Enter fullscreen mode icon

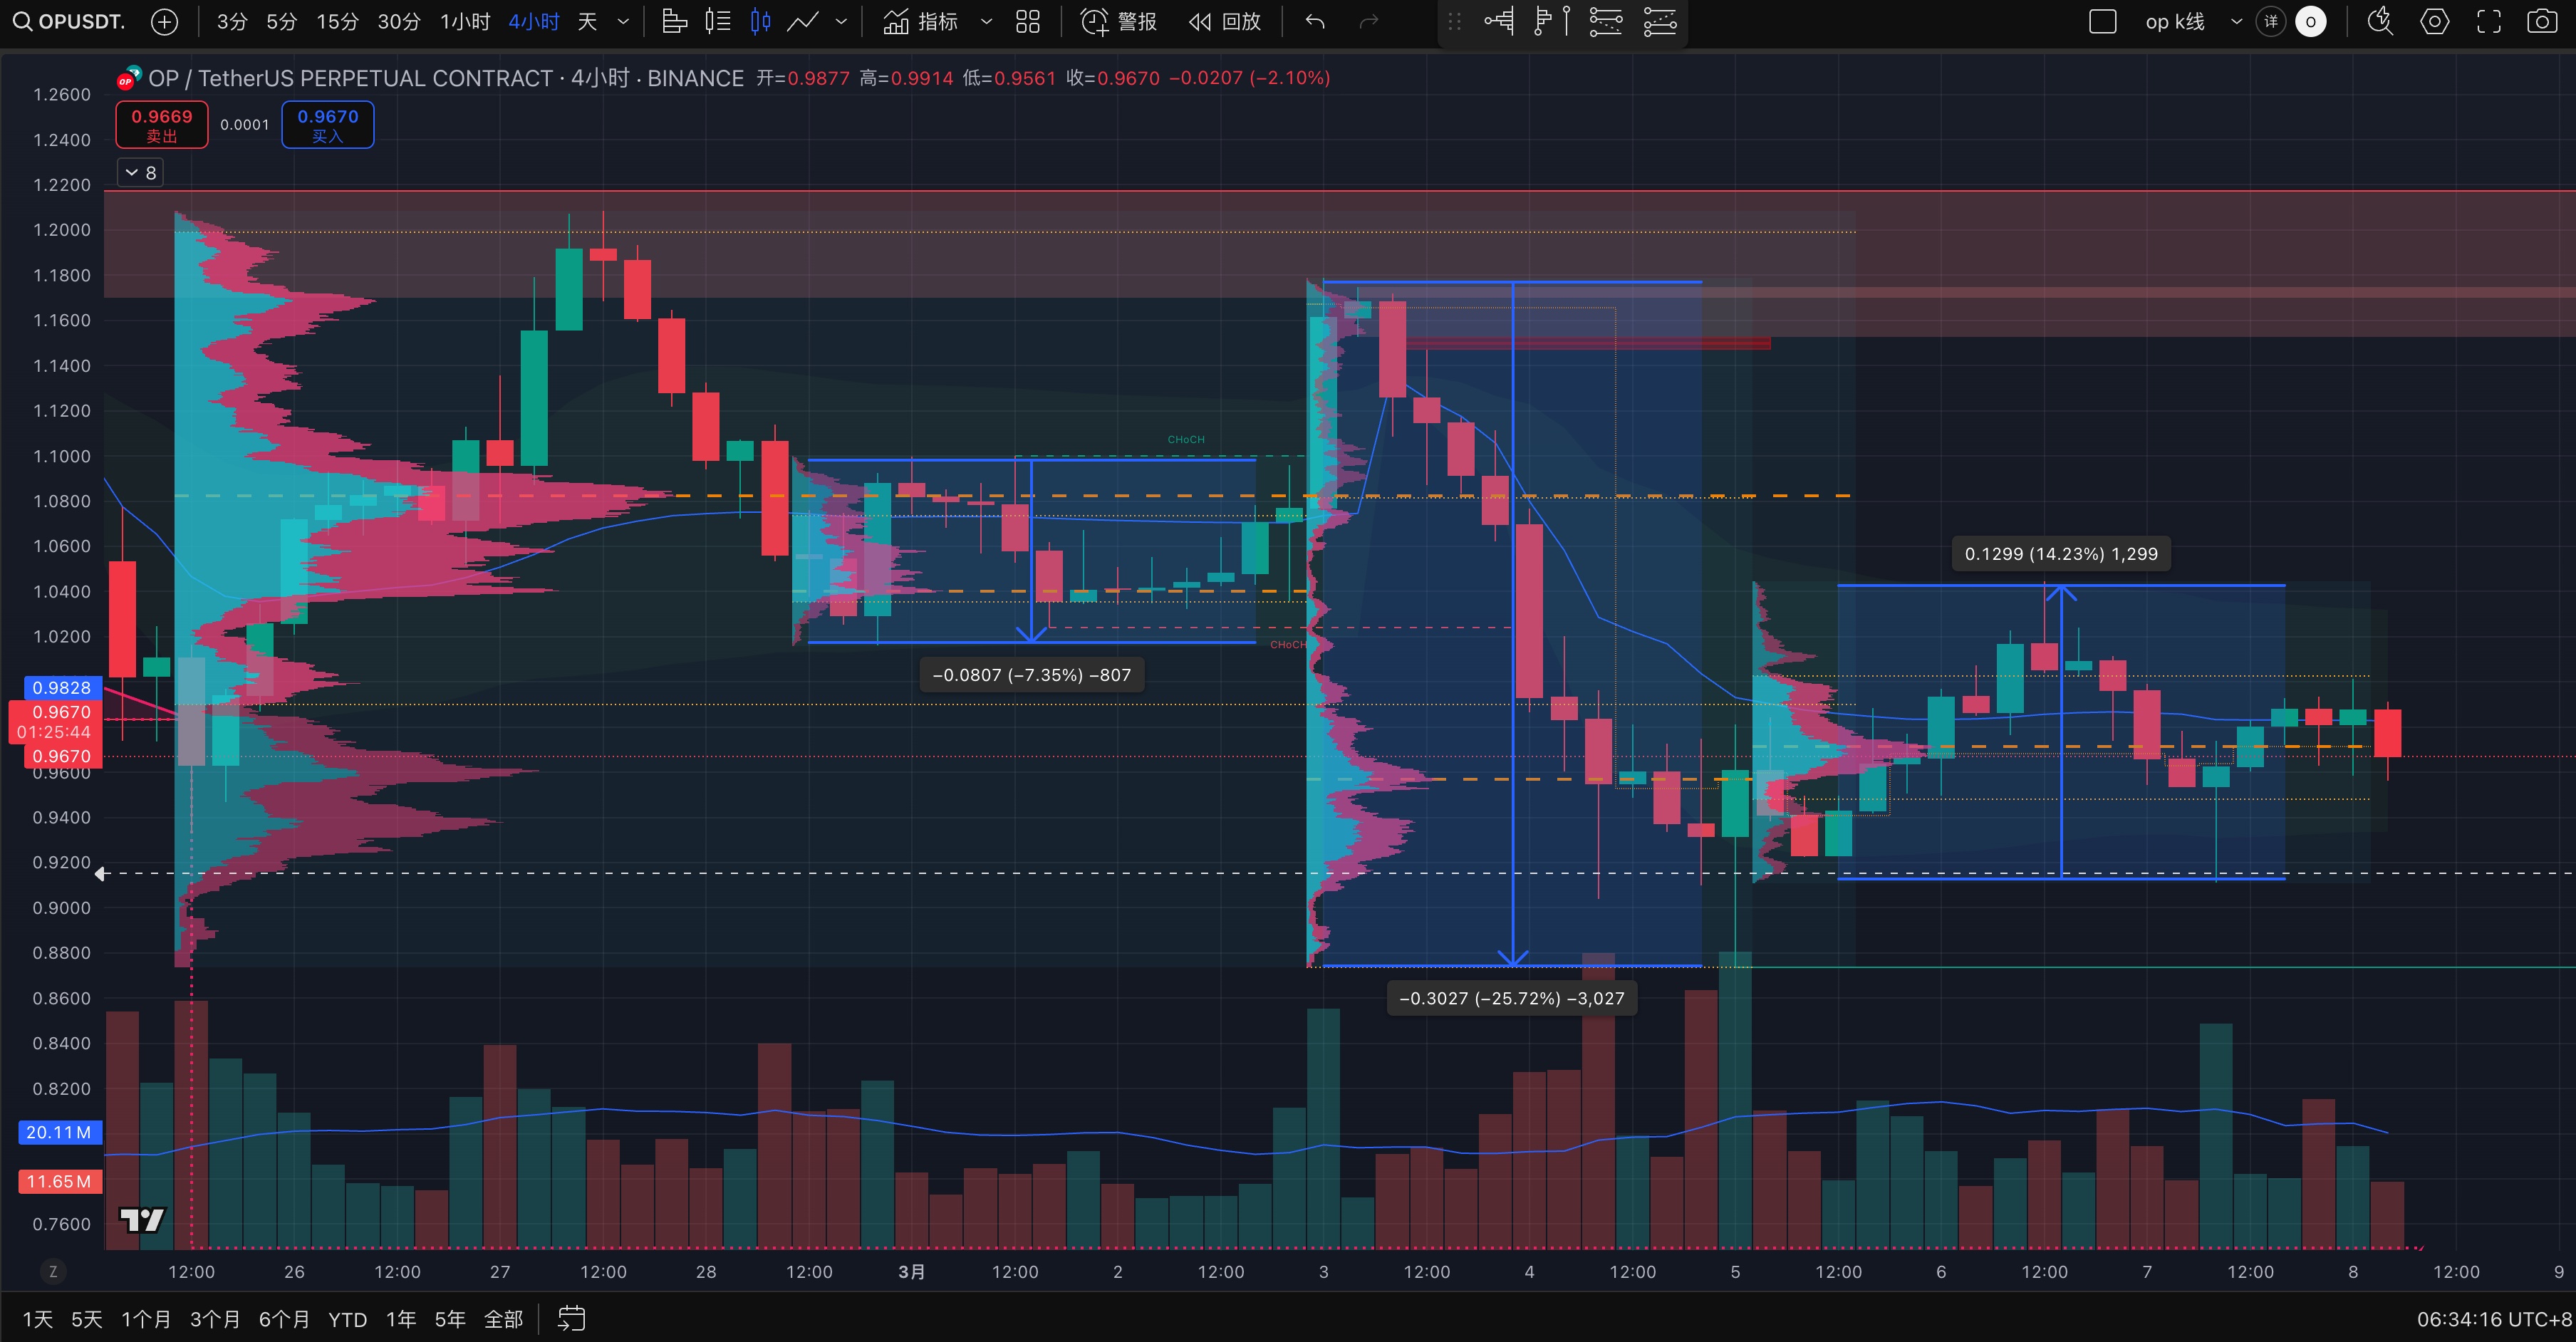point(2489,21)
